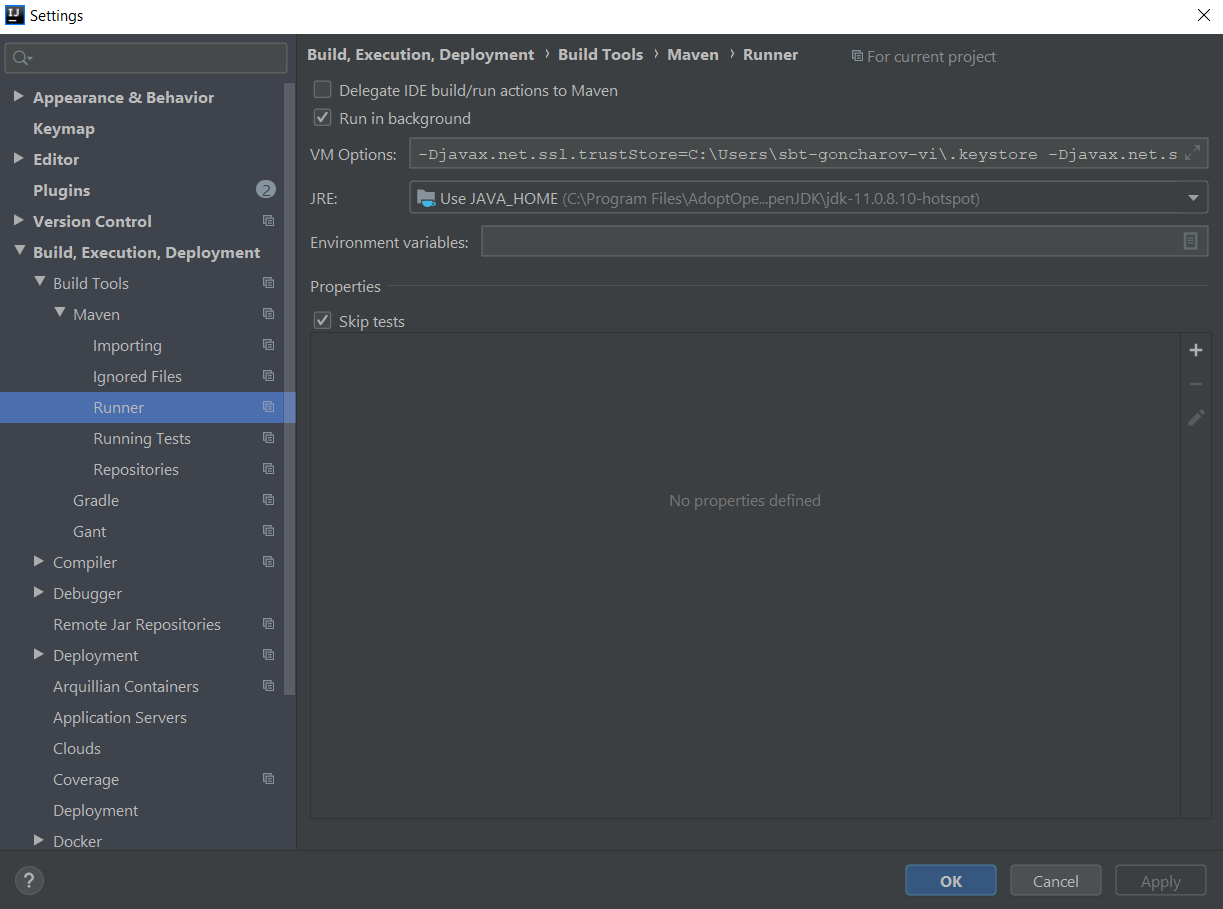
Task: Uncheck Run in background option
Action: pyautogui.click(x=322, y=118)
